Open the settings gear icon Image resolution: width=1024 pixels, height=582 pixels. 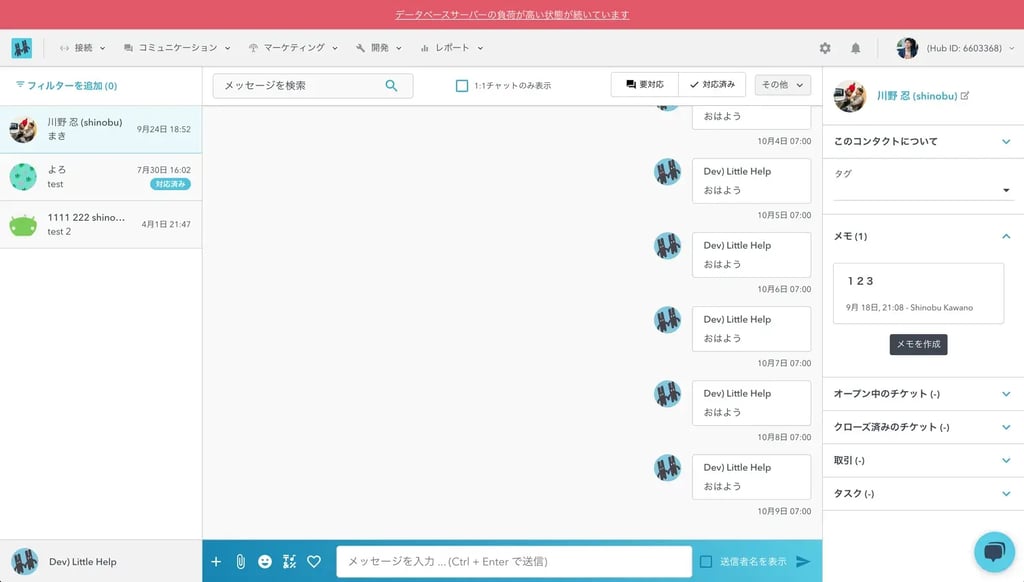pos(825,47)
